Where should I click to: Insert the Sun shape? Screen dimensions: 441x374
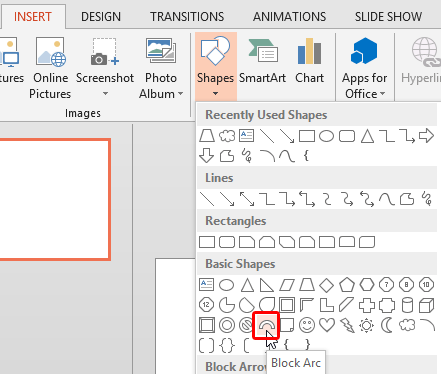[x=367, y=325]
